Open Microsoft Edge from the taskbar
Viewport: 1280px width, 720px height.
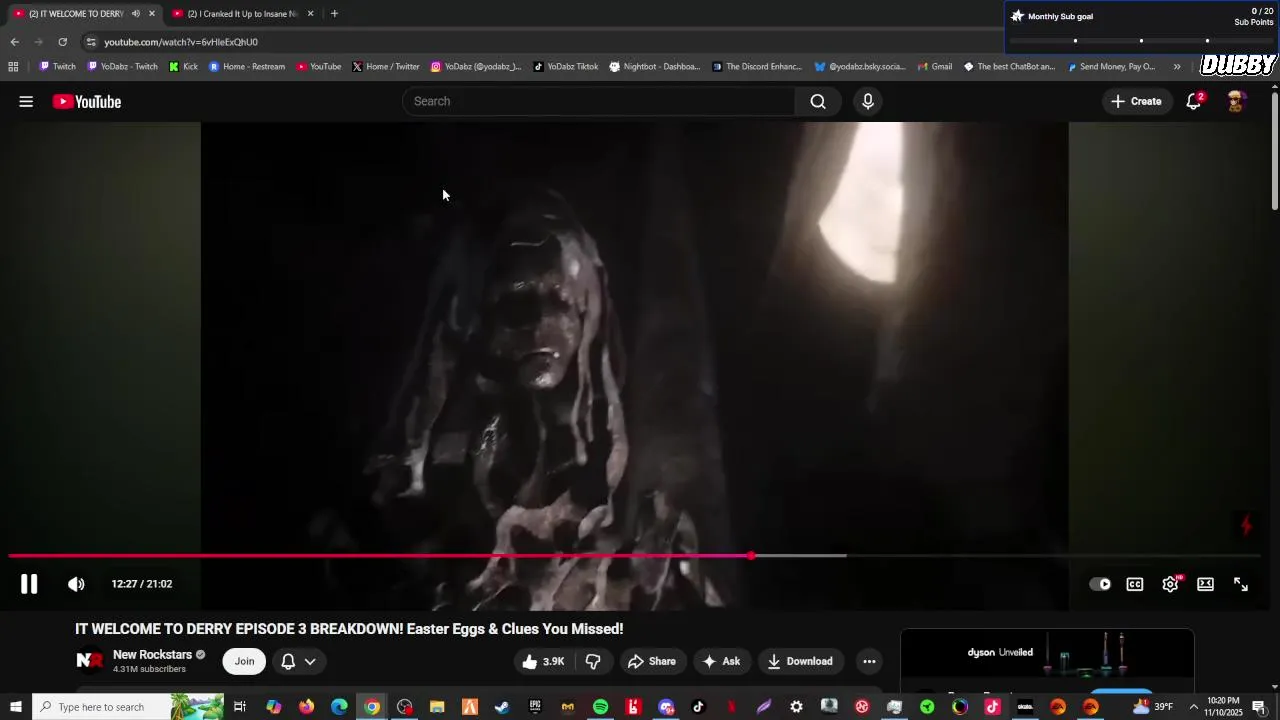click(x=339, y=707)
